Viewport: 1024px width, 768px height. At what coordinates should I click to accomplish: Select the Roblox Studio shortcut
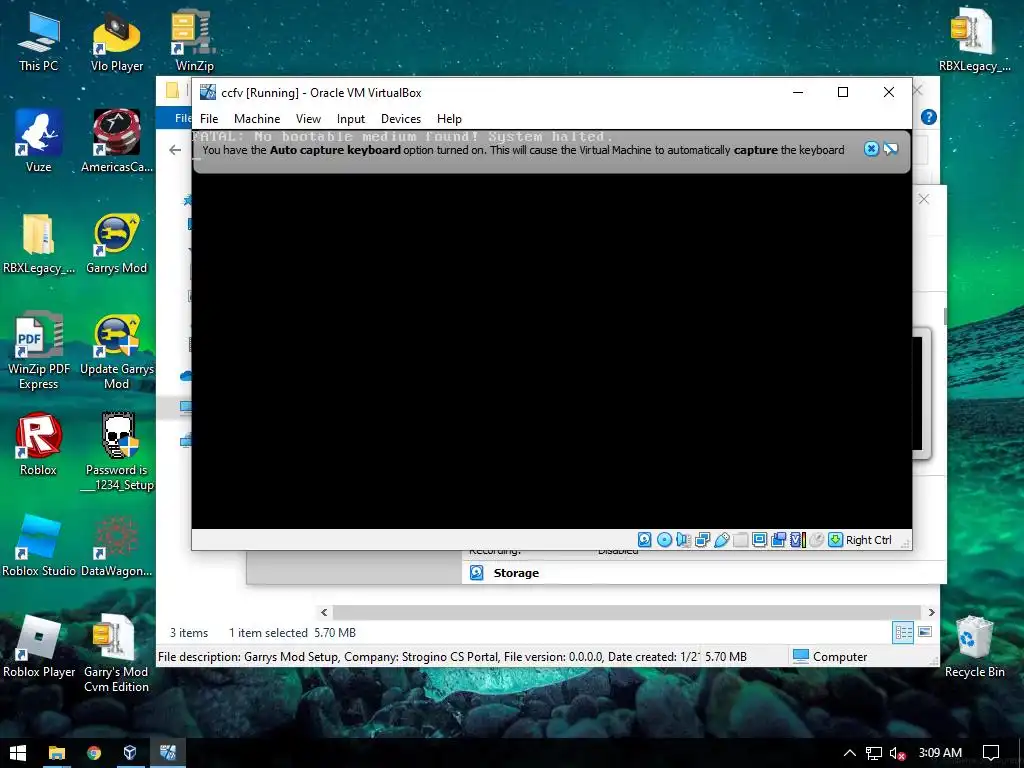38,546
